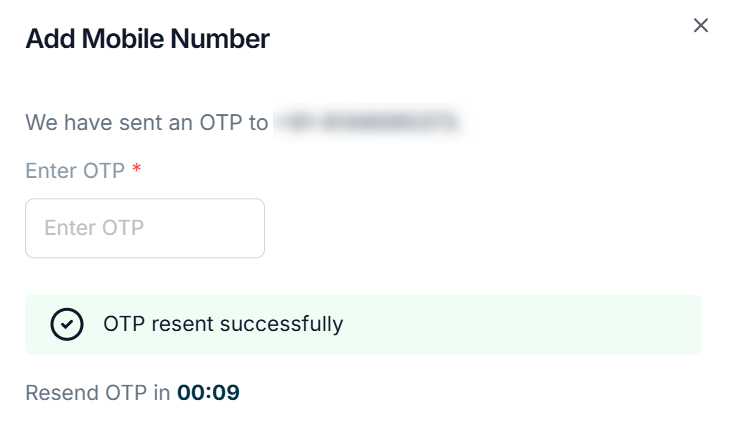
Task: Click the gray placeholder text inside OTP box
Action: (x=94, y=228)
